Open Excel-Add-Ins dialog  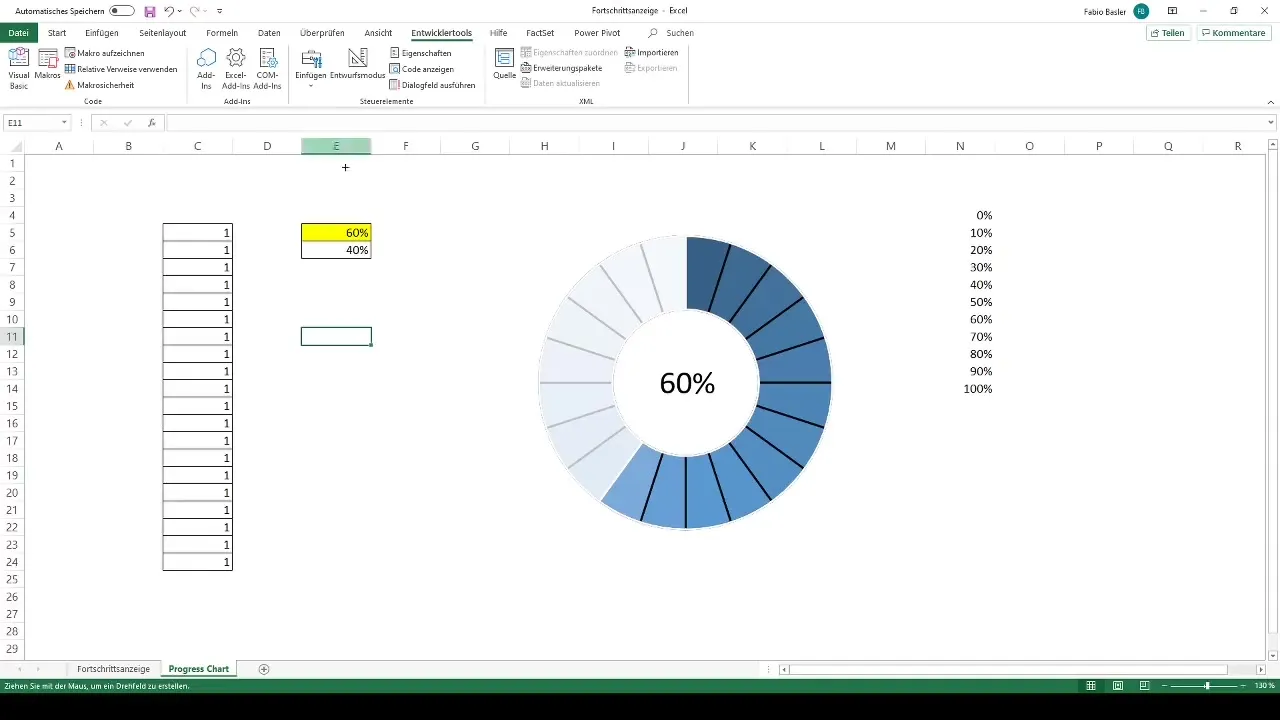236,67
